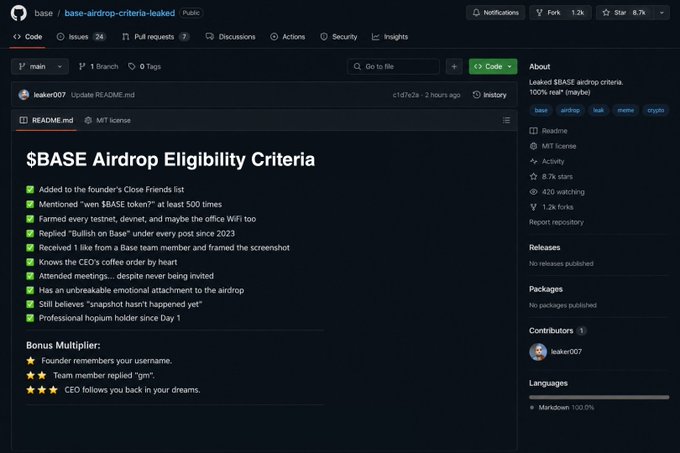Click checkbox beside Farmed every testnet item
The height and width of the screenshot is (453, 680).
[30, 219]
